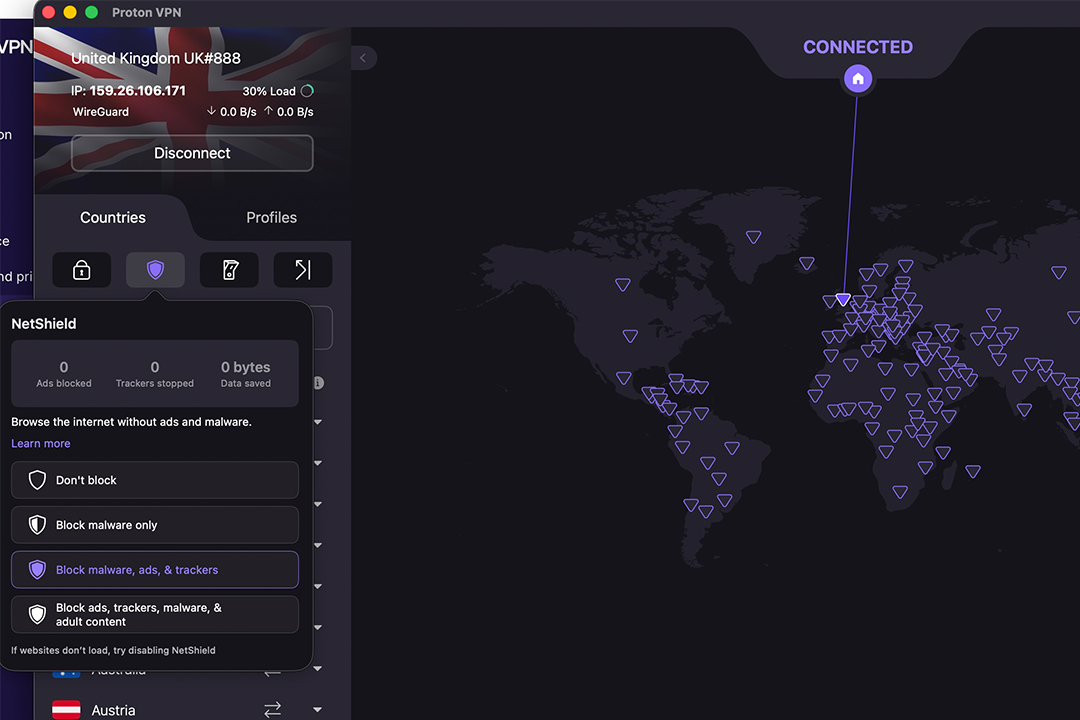Click the Ads blocked counter
The height and width of the screenshot is (720, 1080).
point(63,374)
